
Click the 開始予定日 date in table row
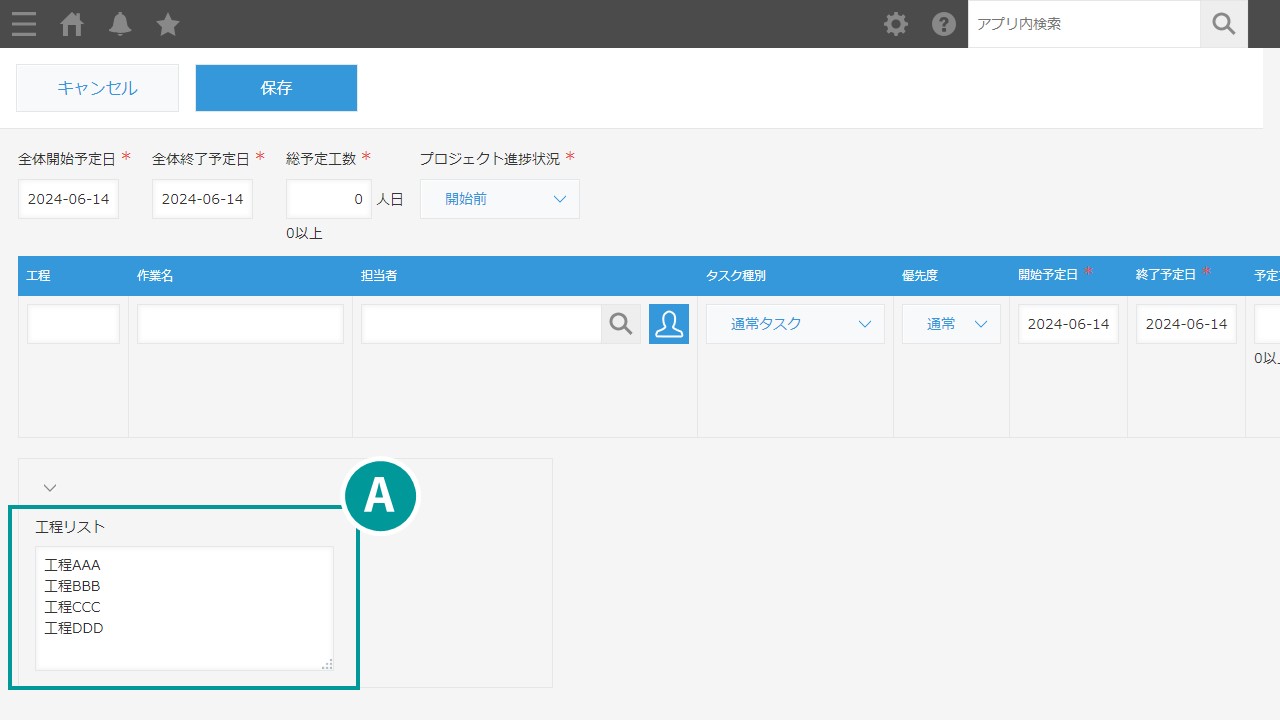coord(1068,324)
